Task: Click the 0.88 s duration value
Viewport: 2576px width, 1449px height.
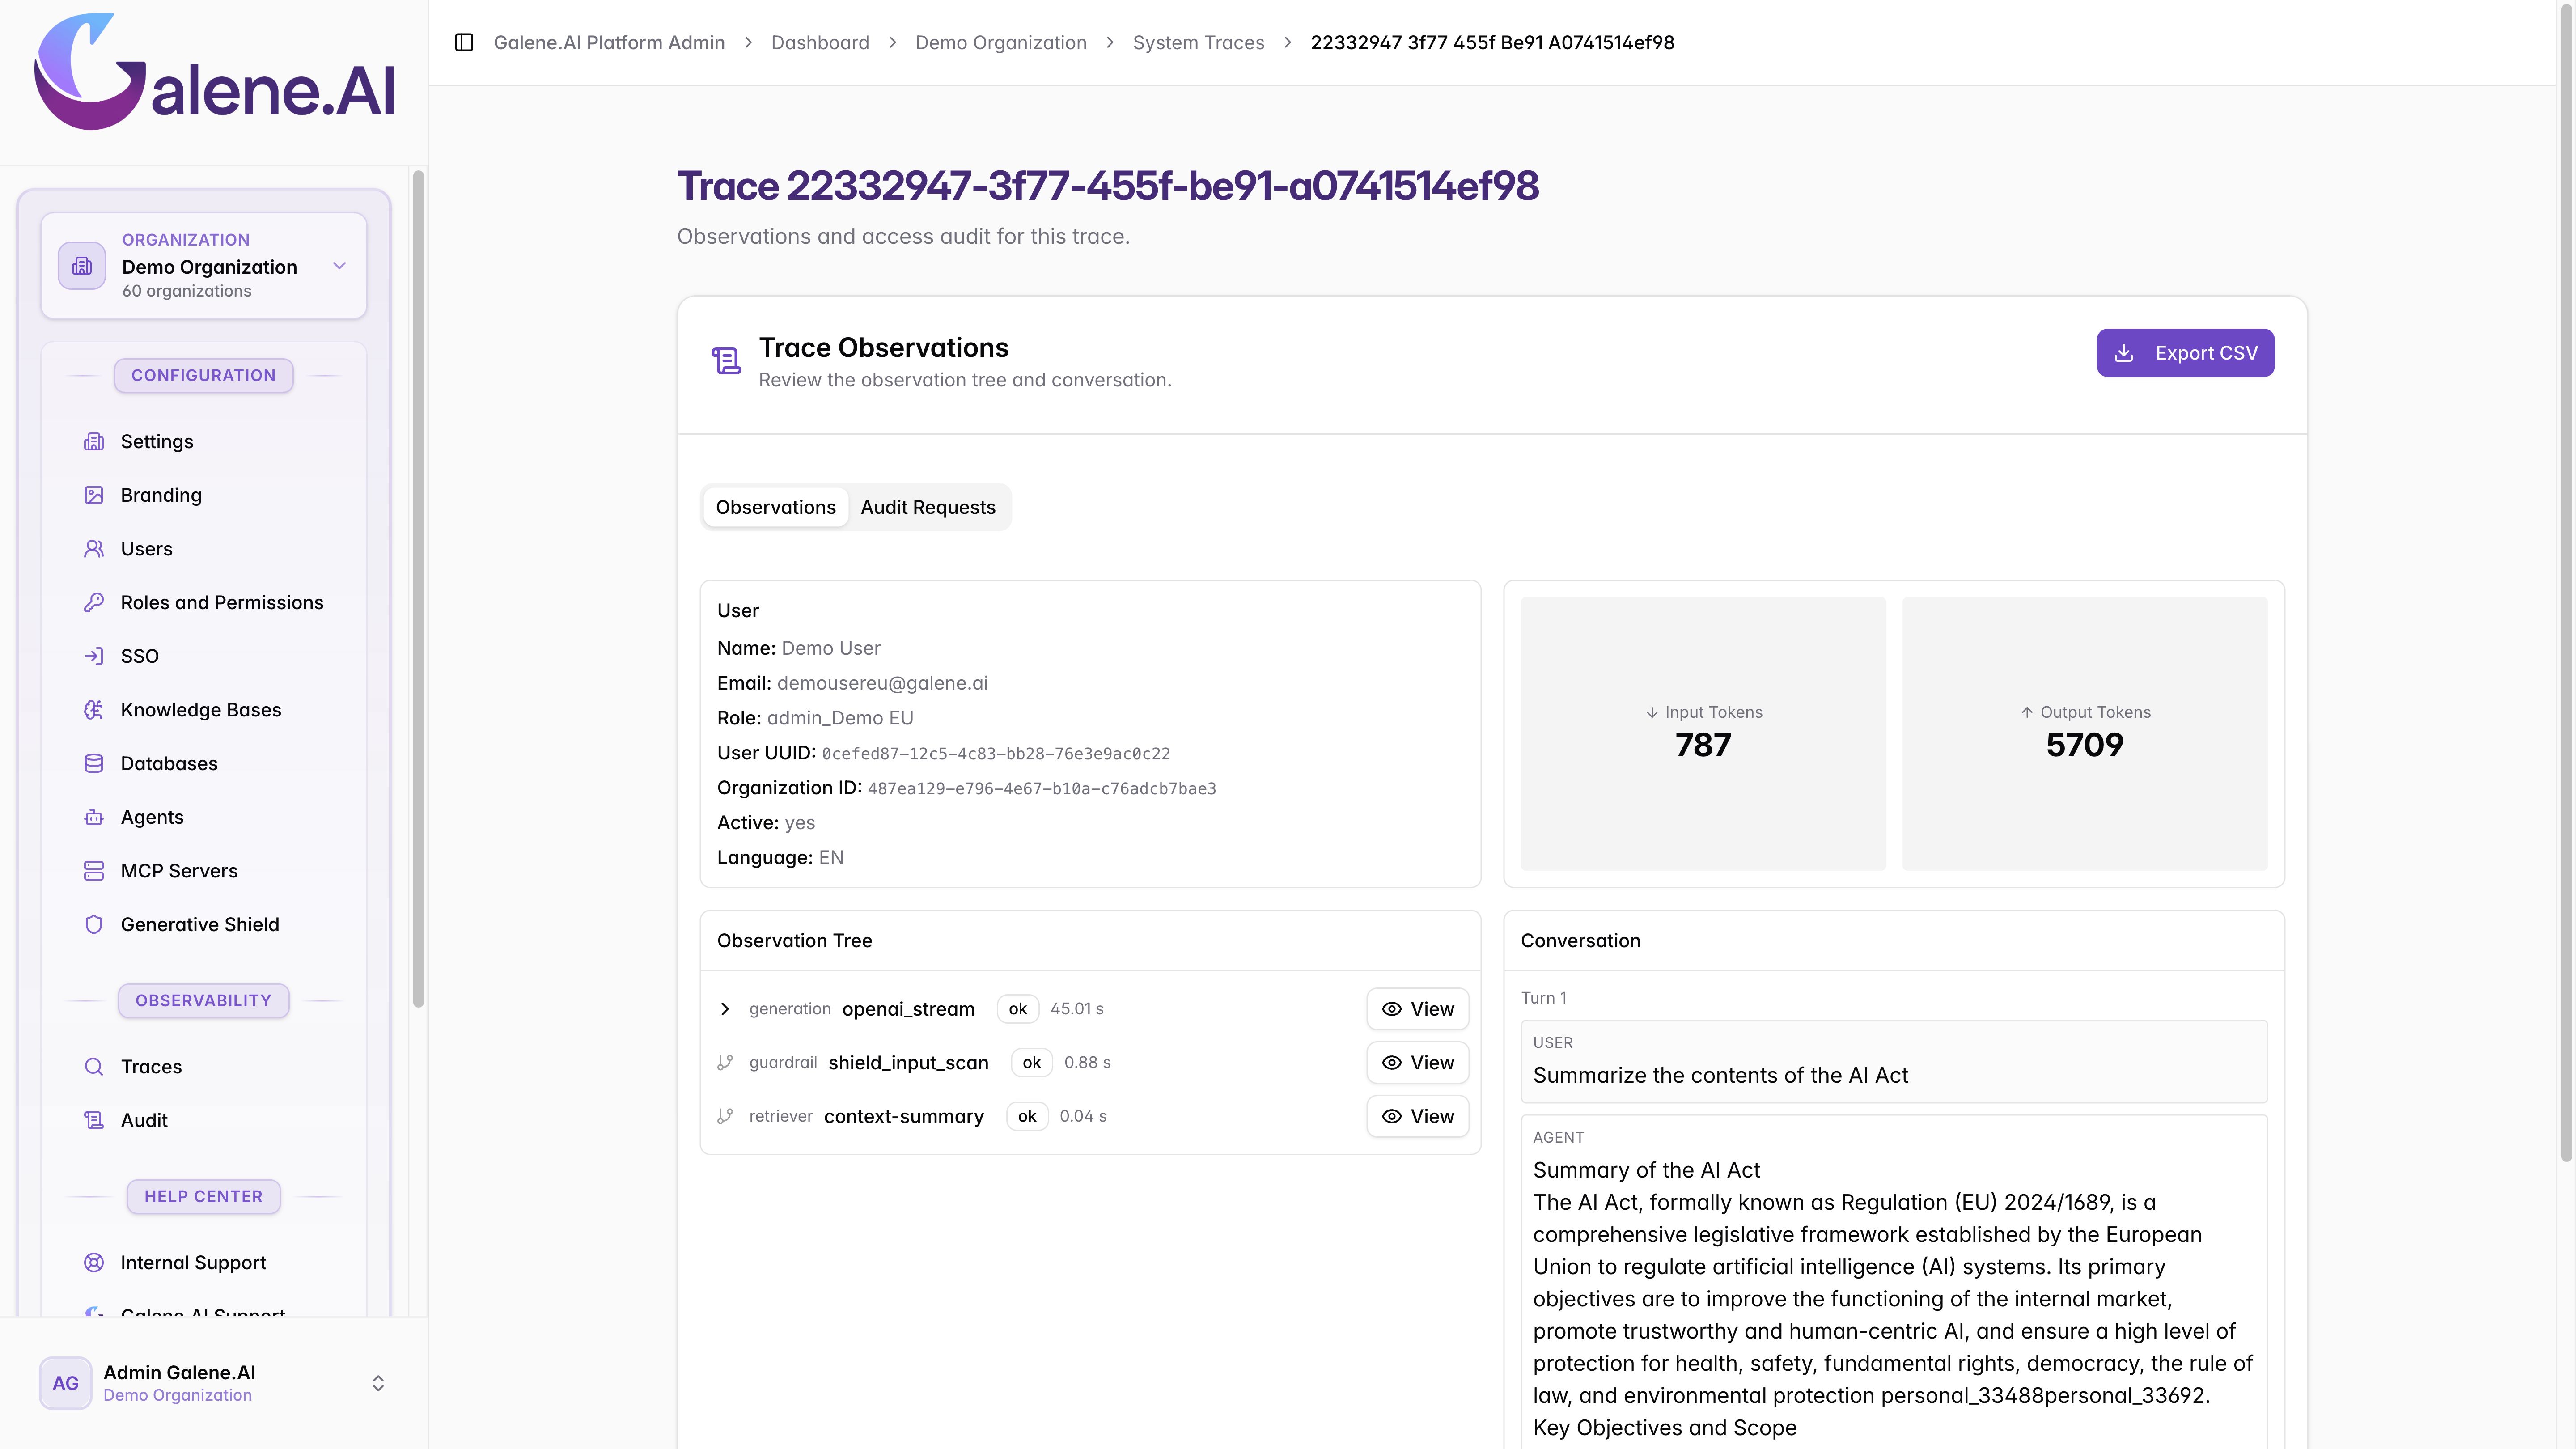Action: pyautogui.click(x=1087, y=1062)
